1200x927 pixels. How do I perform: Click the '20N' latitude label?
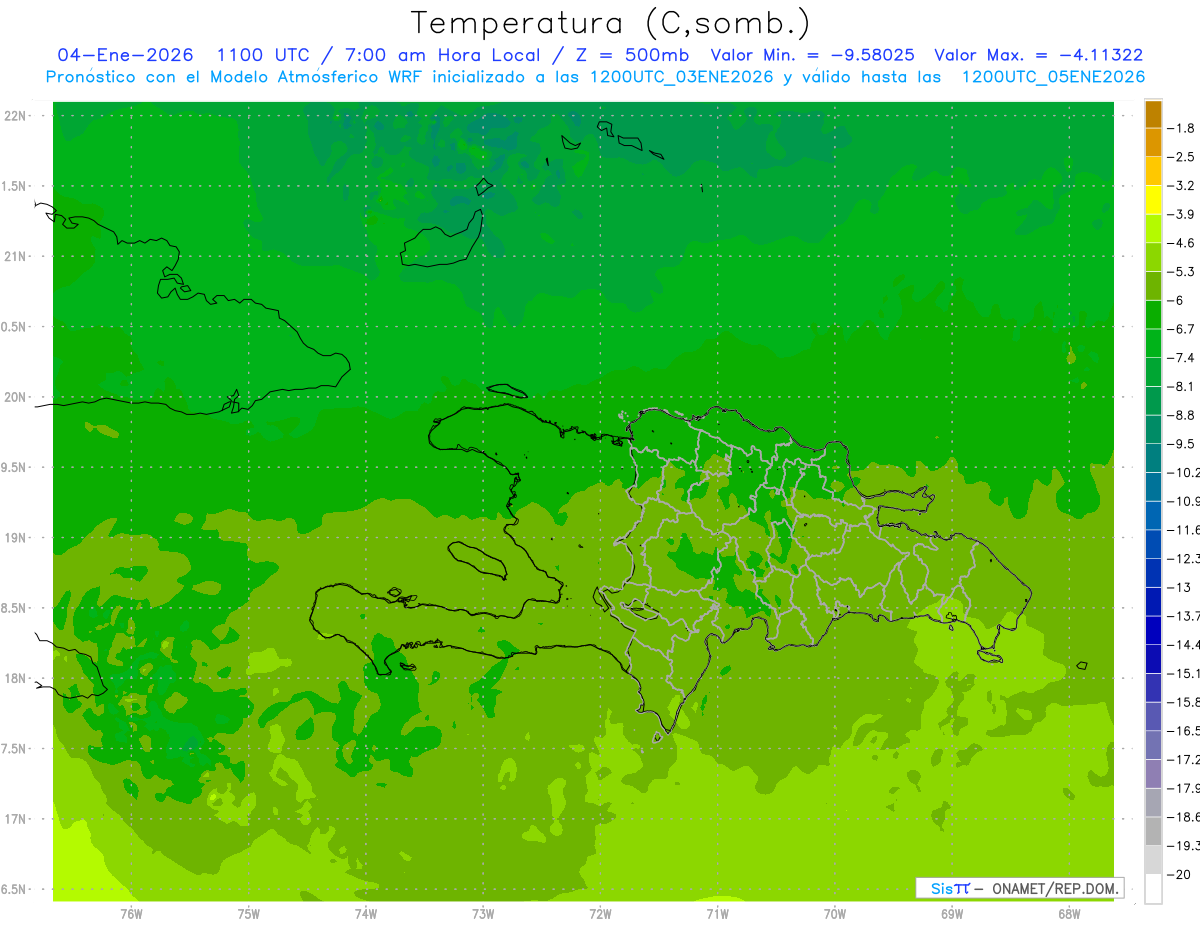(15, 398)
